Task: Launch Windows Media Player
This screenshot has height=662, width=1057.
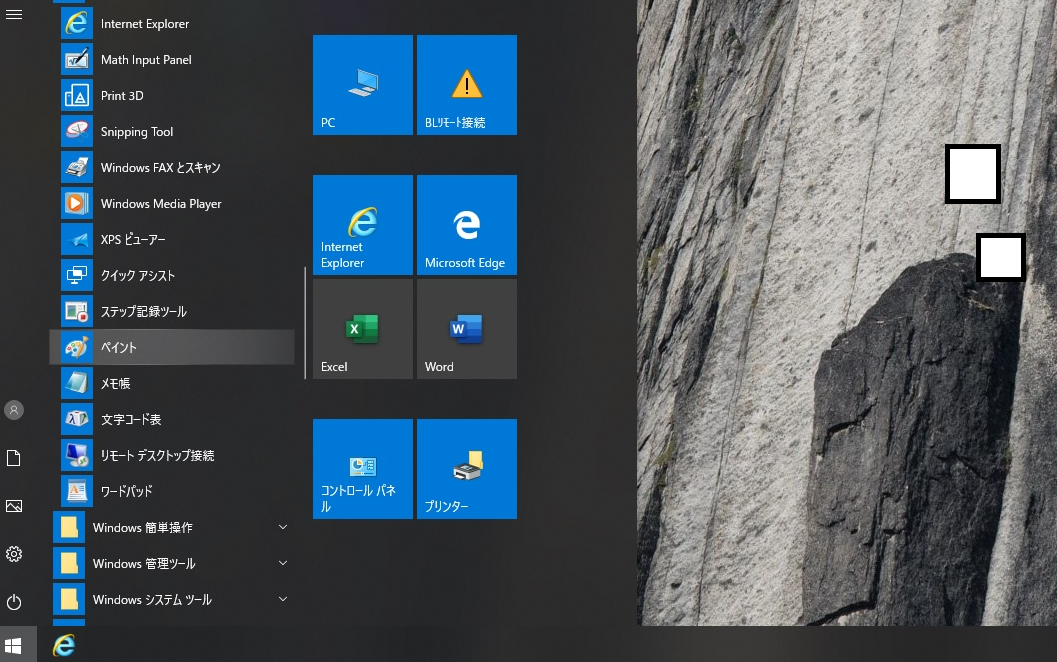Action: [x=172, y=204]
